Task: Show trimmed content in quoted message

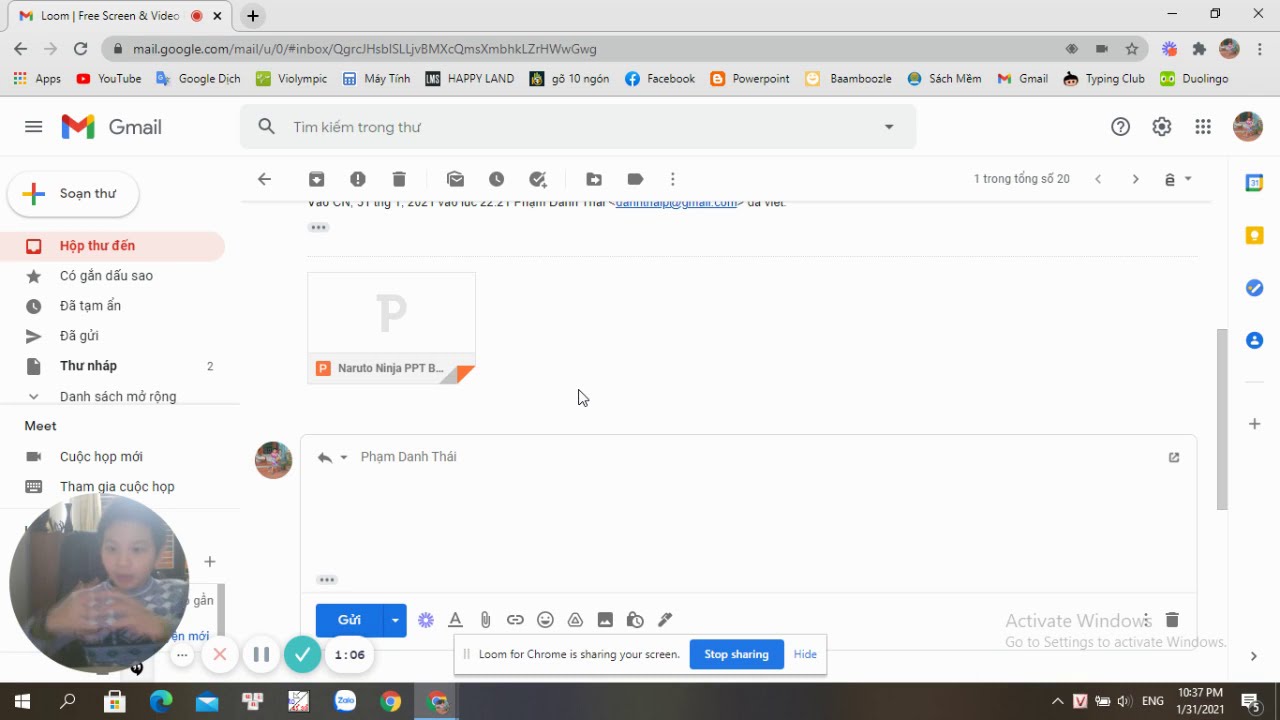Action: tap(318, 227)
